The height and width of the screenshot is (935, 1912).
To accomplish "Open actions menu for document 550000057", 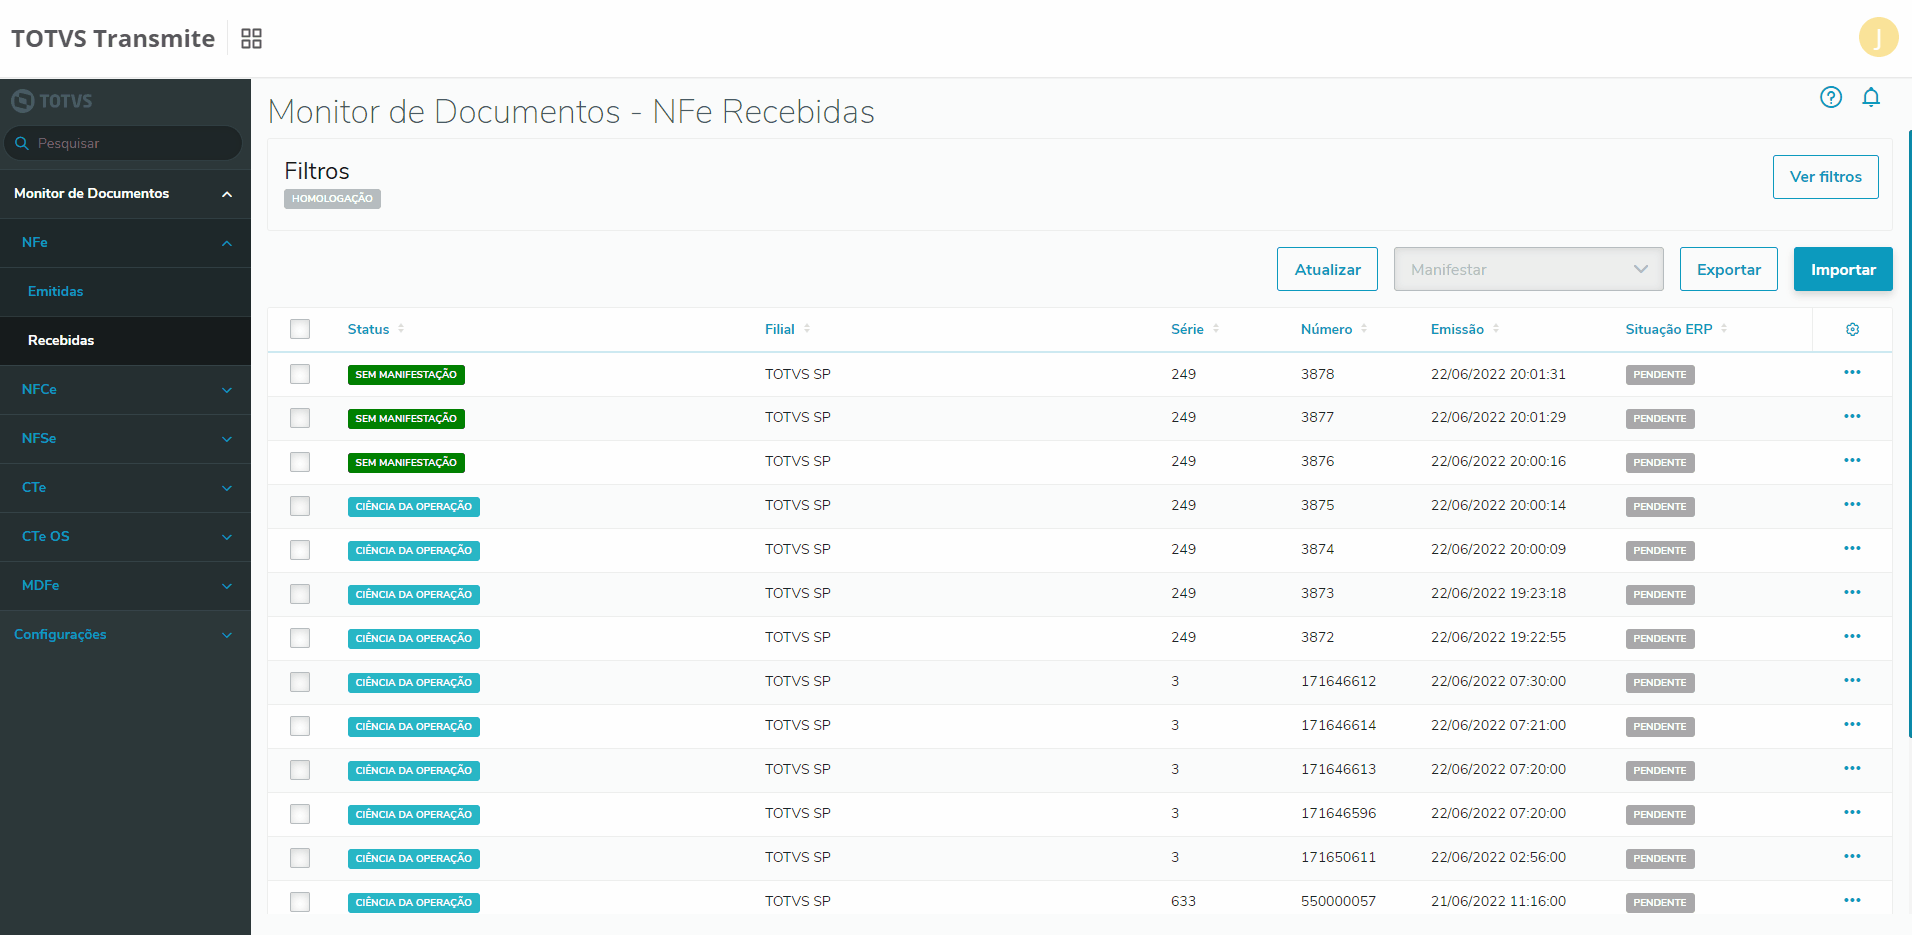I will [1852, 900].
